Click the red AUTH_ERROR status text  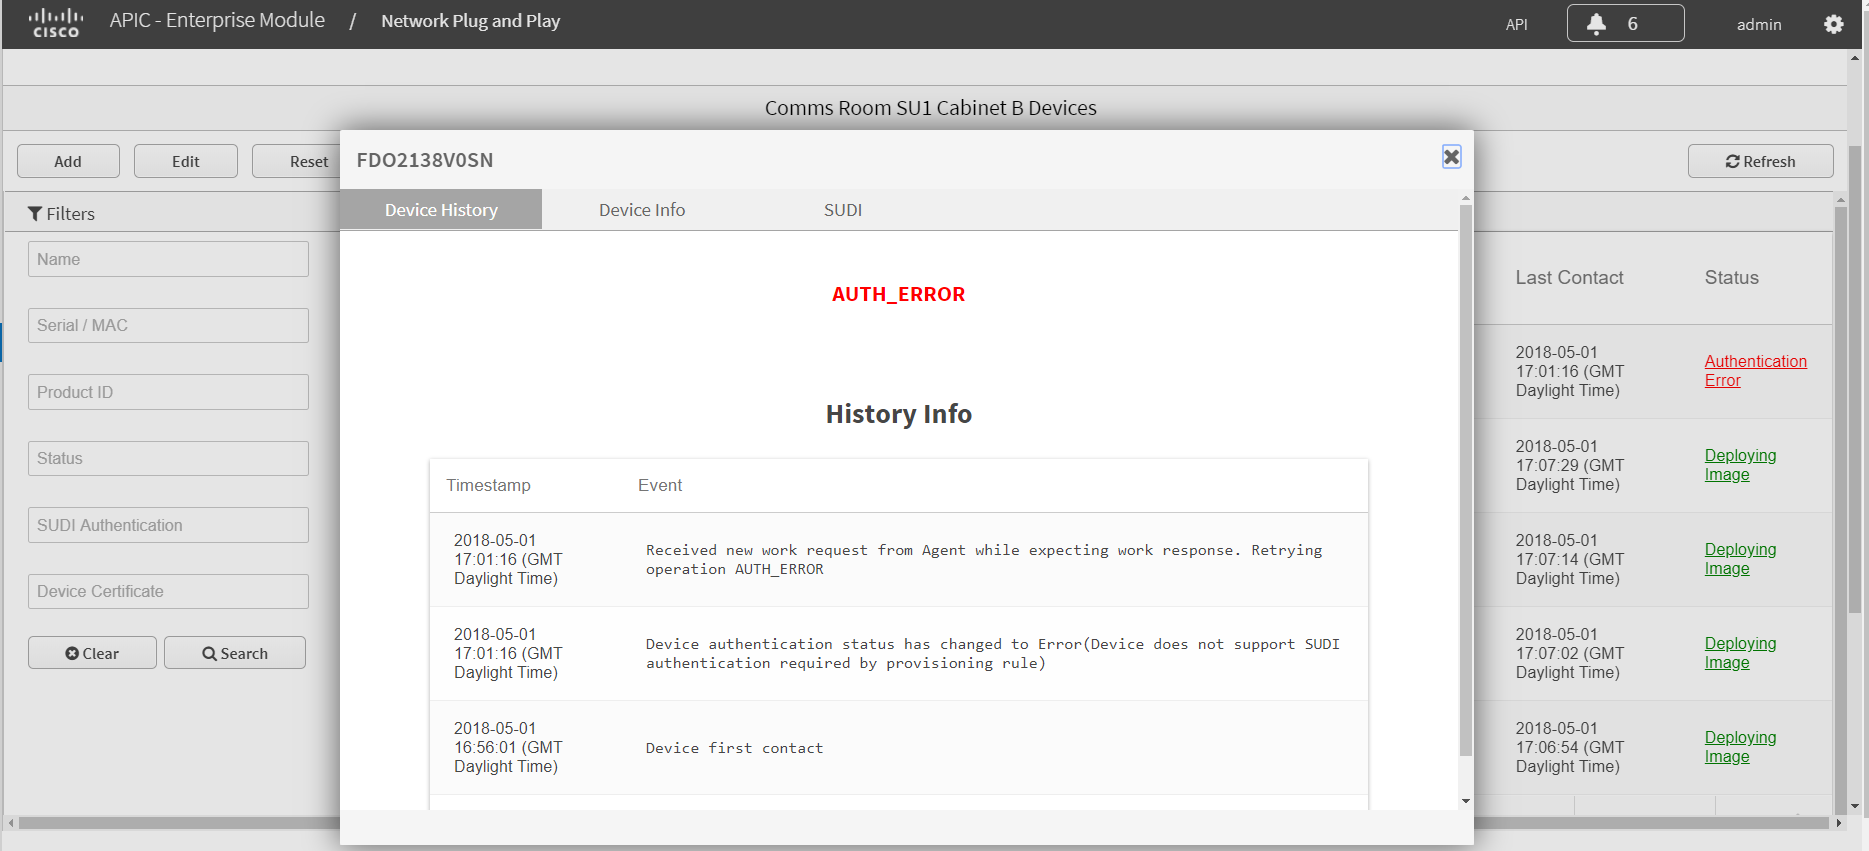coord(898,294)
